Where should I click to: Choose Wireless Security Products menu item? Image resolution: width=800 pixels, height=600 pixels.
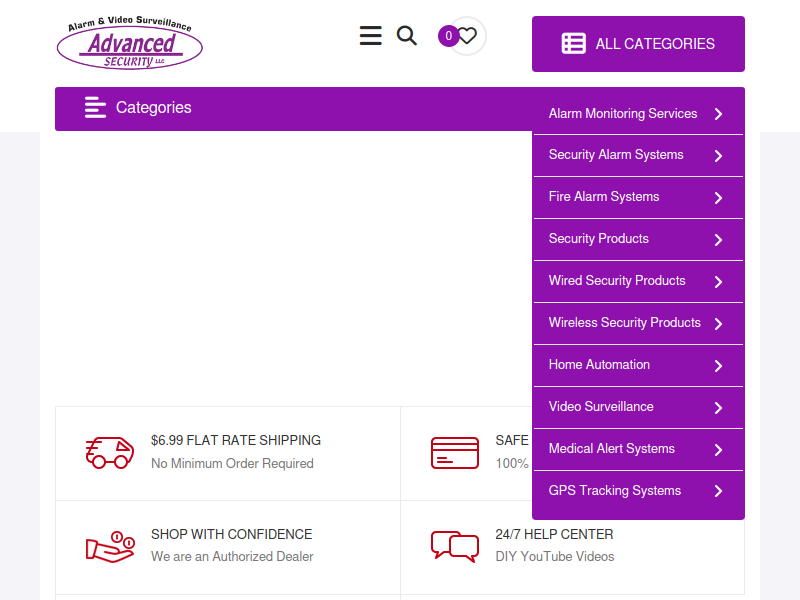click(x=624, y=323)
